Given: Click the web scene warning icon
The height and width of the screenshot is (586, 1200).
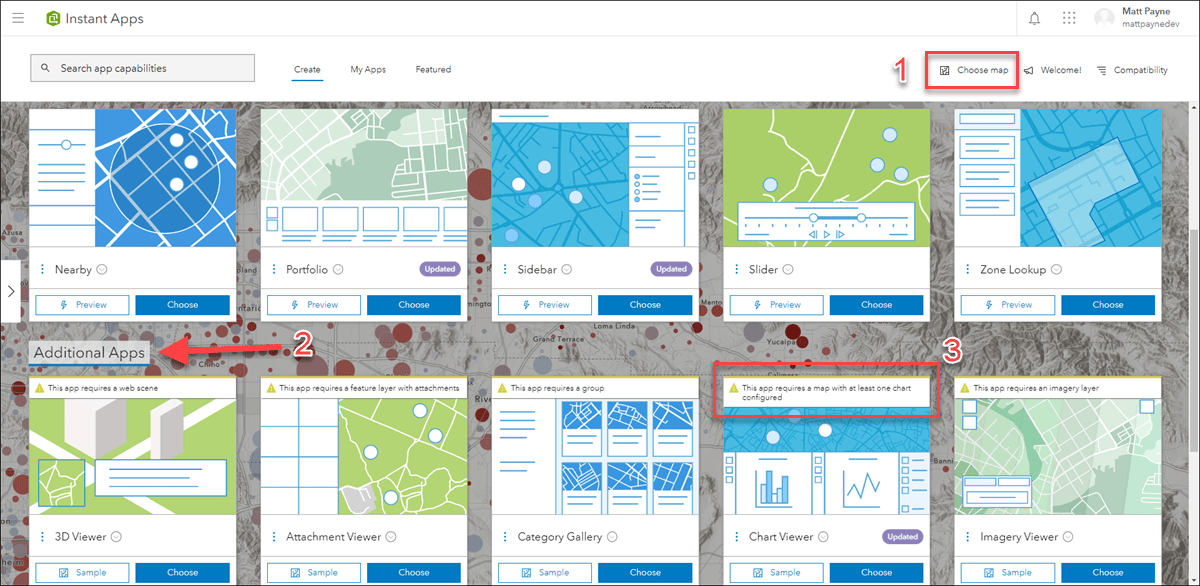Looking at the screenshot, I should pyautogui.click(x=39, y=387).
